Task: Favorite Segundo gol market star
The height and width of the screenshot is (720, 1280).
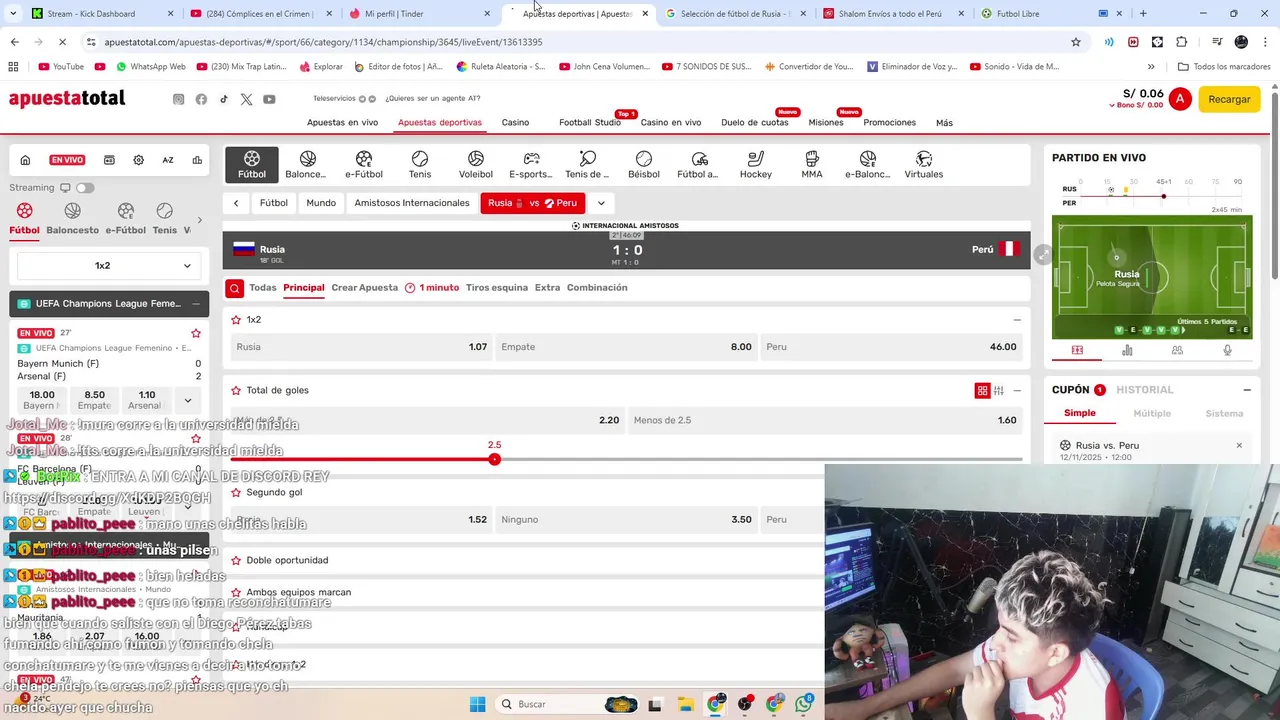Action: tap(236, 493)
